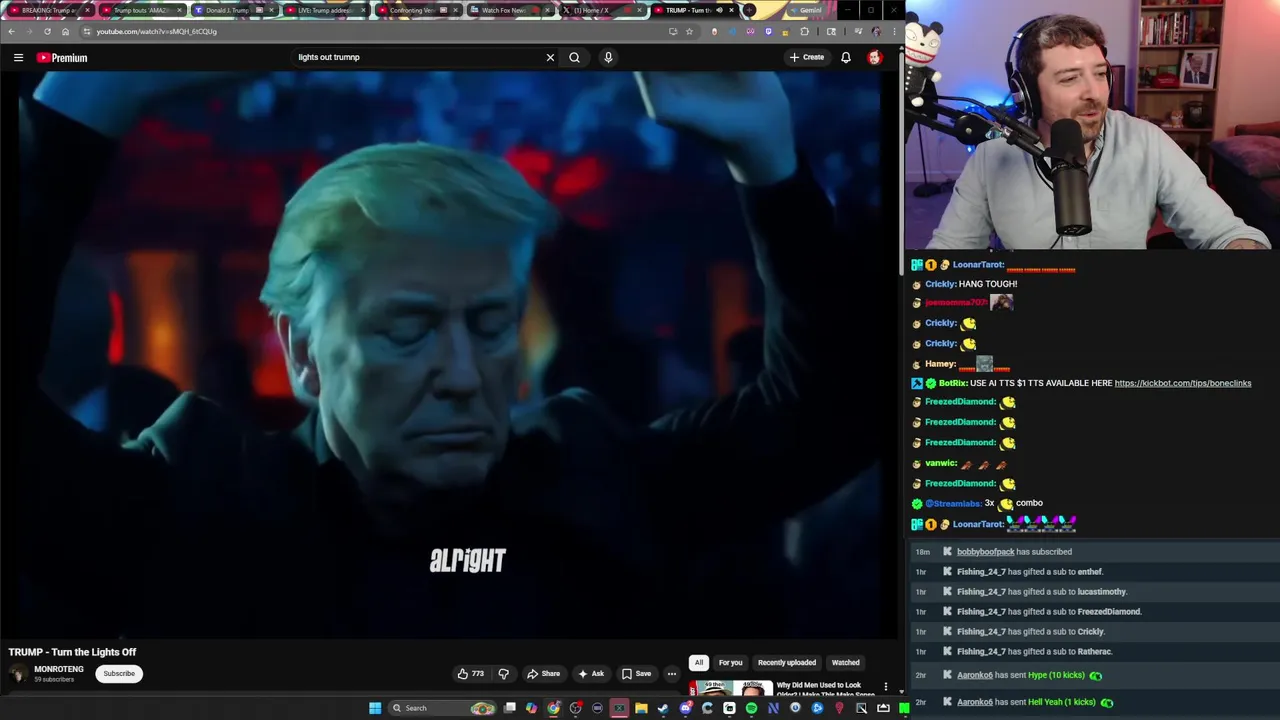1280x720 pixels.
Task: Go to the browser home page
Action: [x=65, y=31]
